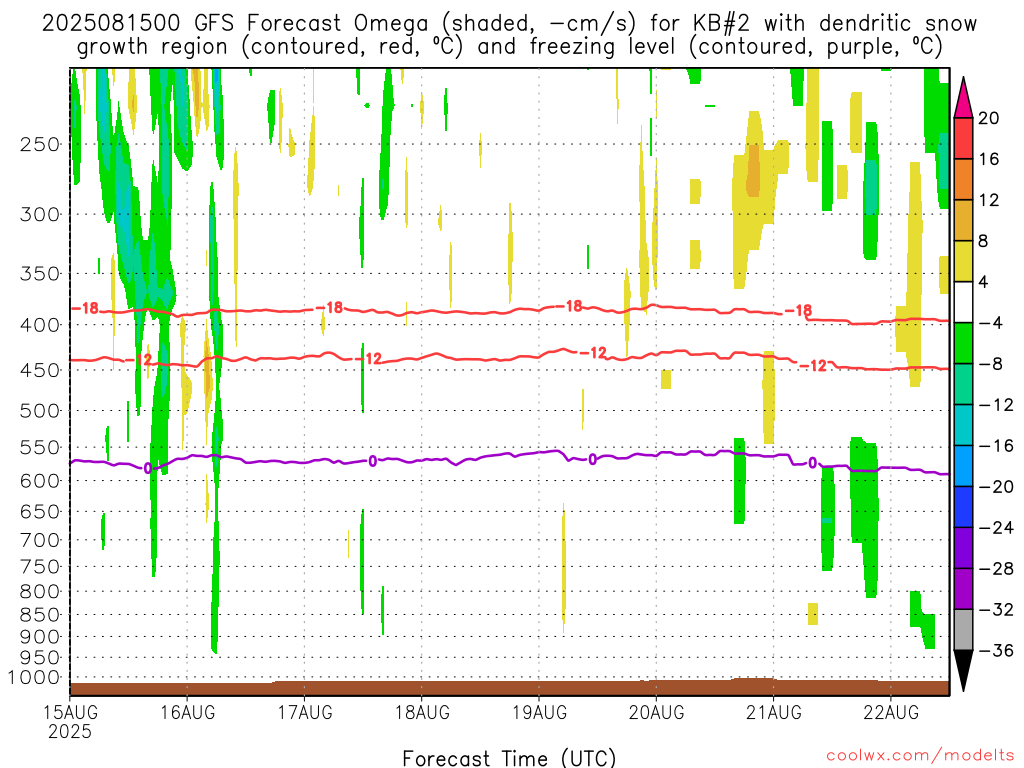Viewport: 1024px width, 768px height.
Task: Click the legend value 16
Action: tap(989, 159)
